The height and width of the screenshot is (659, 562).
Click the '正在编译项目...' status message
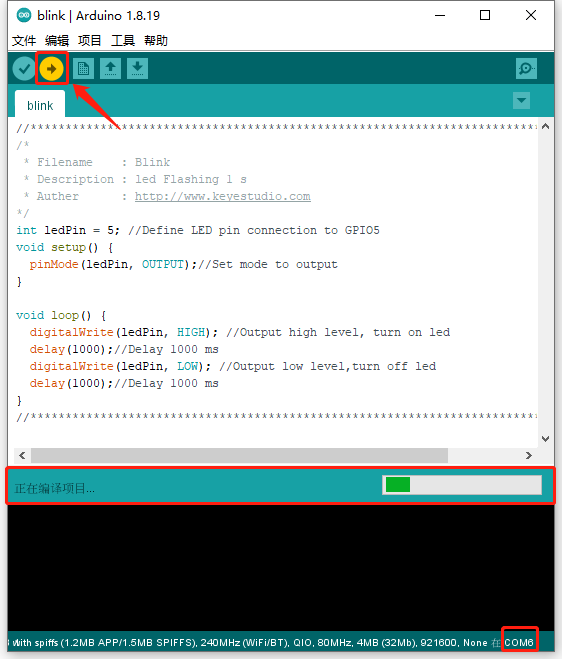tap(55, 488)
